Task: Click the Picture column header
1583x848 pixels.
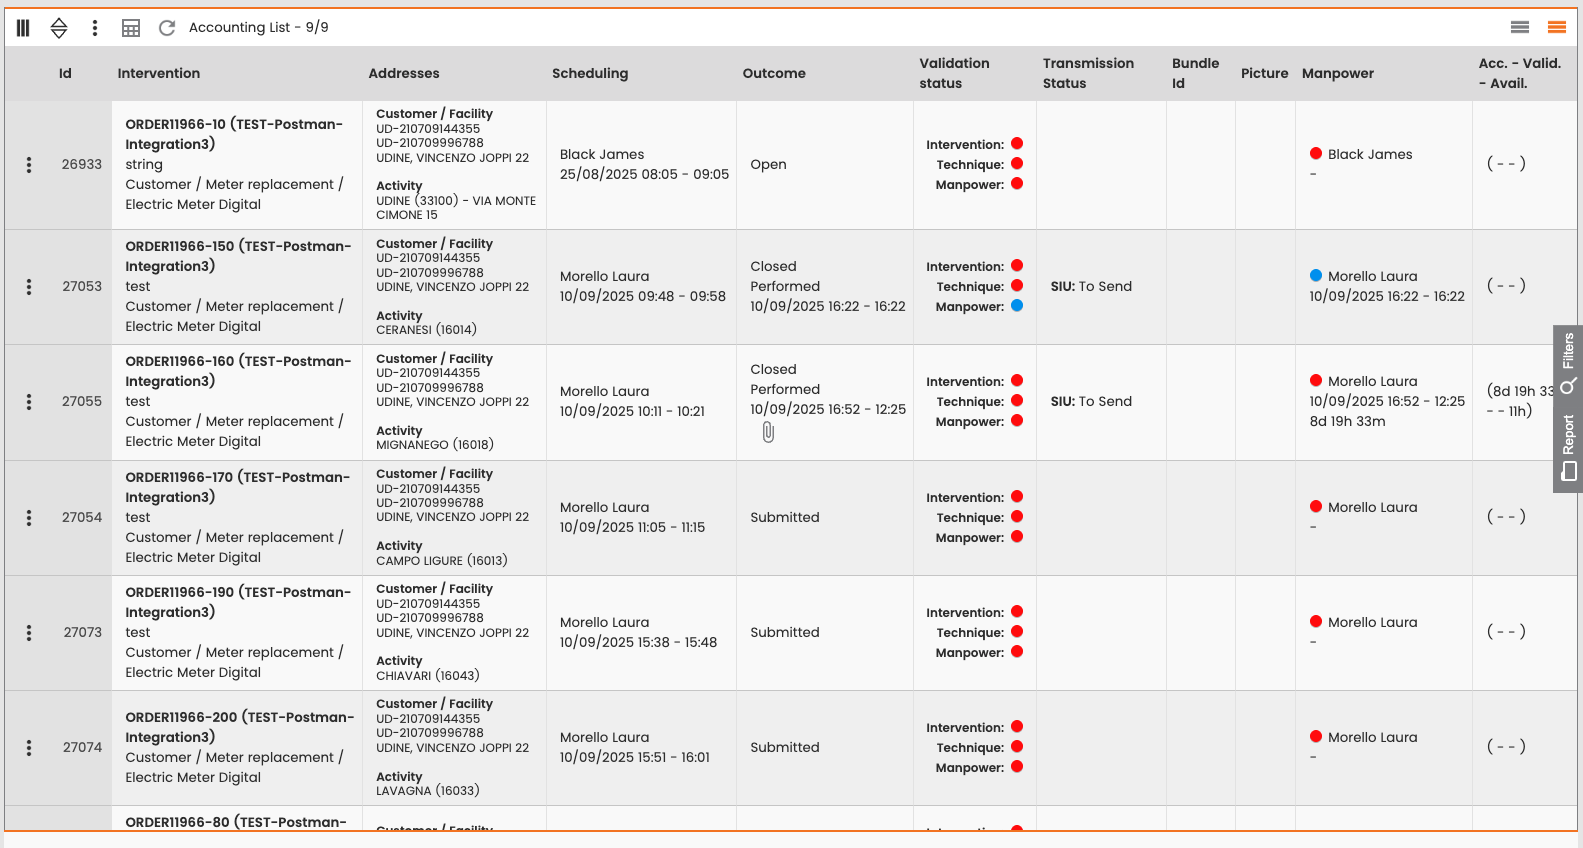Action: pyautogui.click(x=1265, y=73)
